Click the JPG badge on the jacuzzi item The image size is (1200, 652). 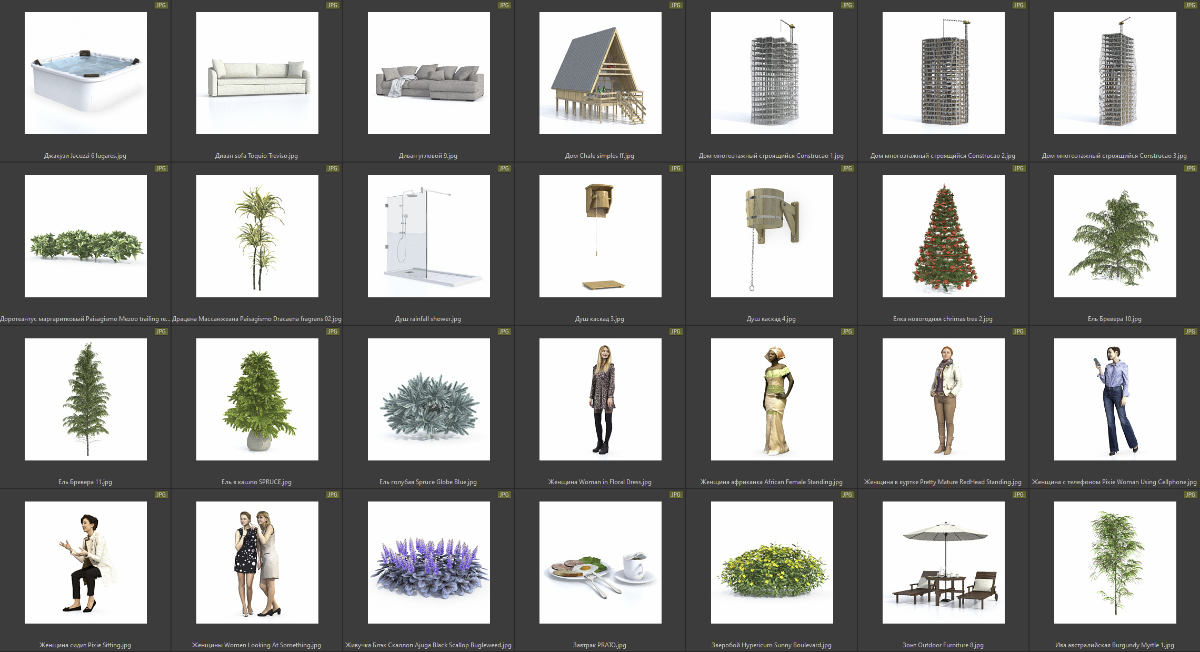tap(161, 5)
